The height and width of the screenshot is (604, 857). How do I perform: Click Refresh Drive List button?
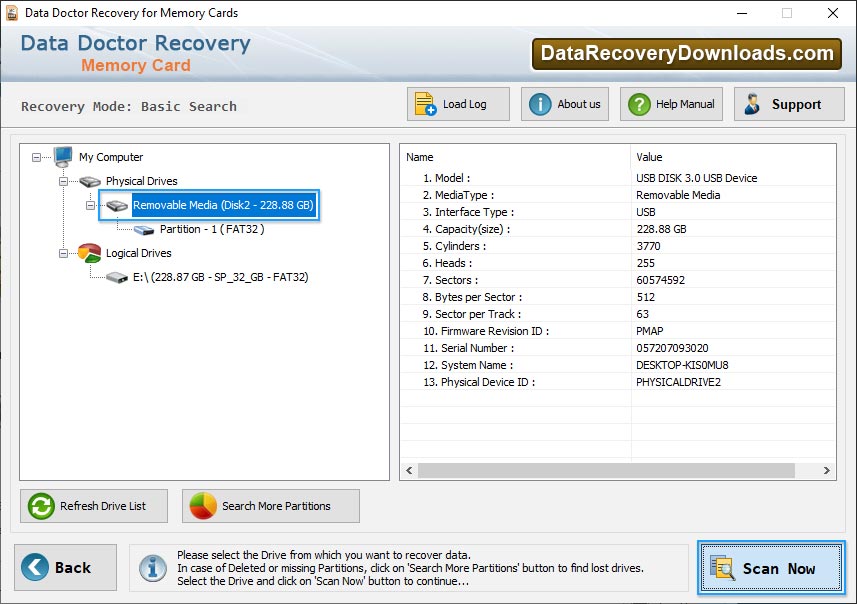click(94, 506)
